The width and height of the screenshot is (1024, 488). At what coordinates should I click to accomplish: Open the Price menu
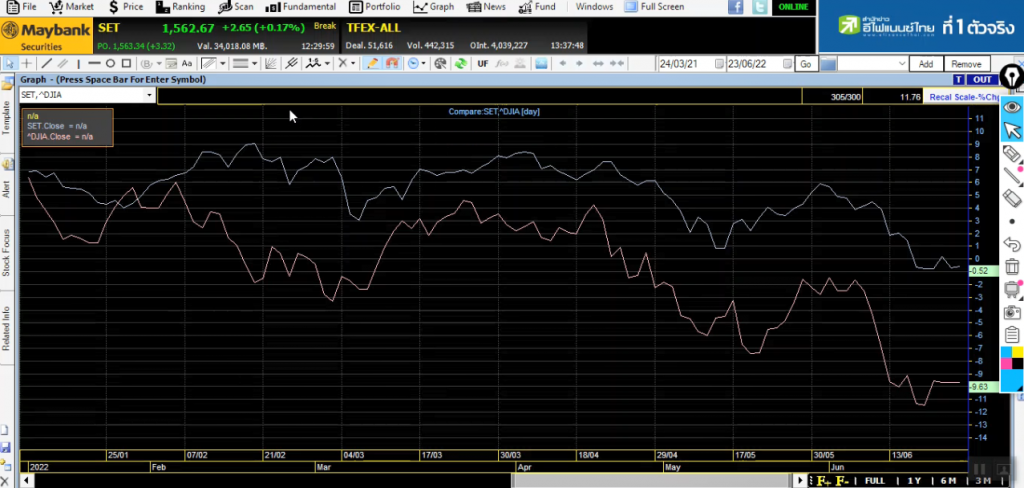point(125,7)
